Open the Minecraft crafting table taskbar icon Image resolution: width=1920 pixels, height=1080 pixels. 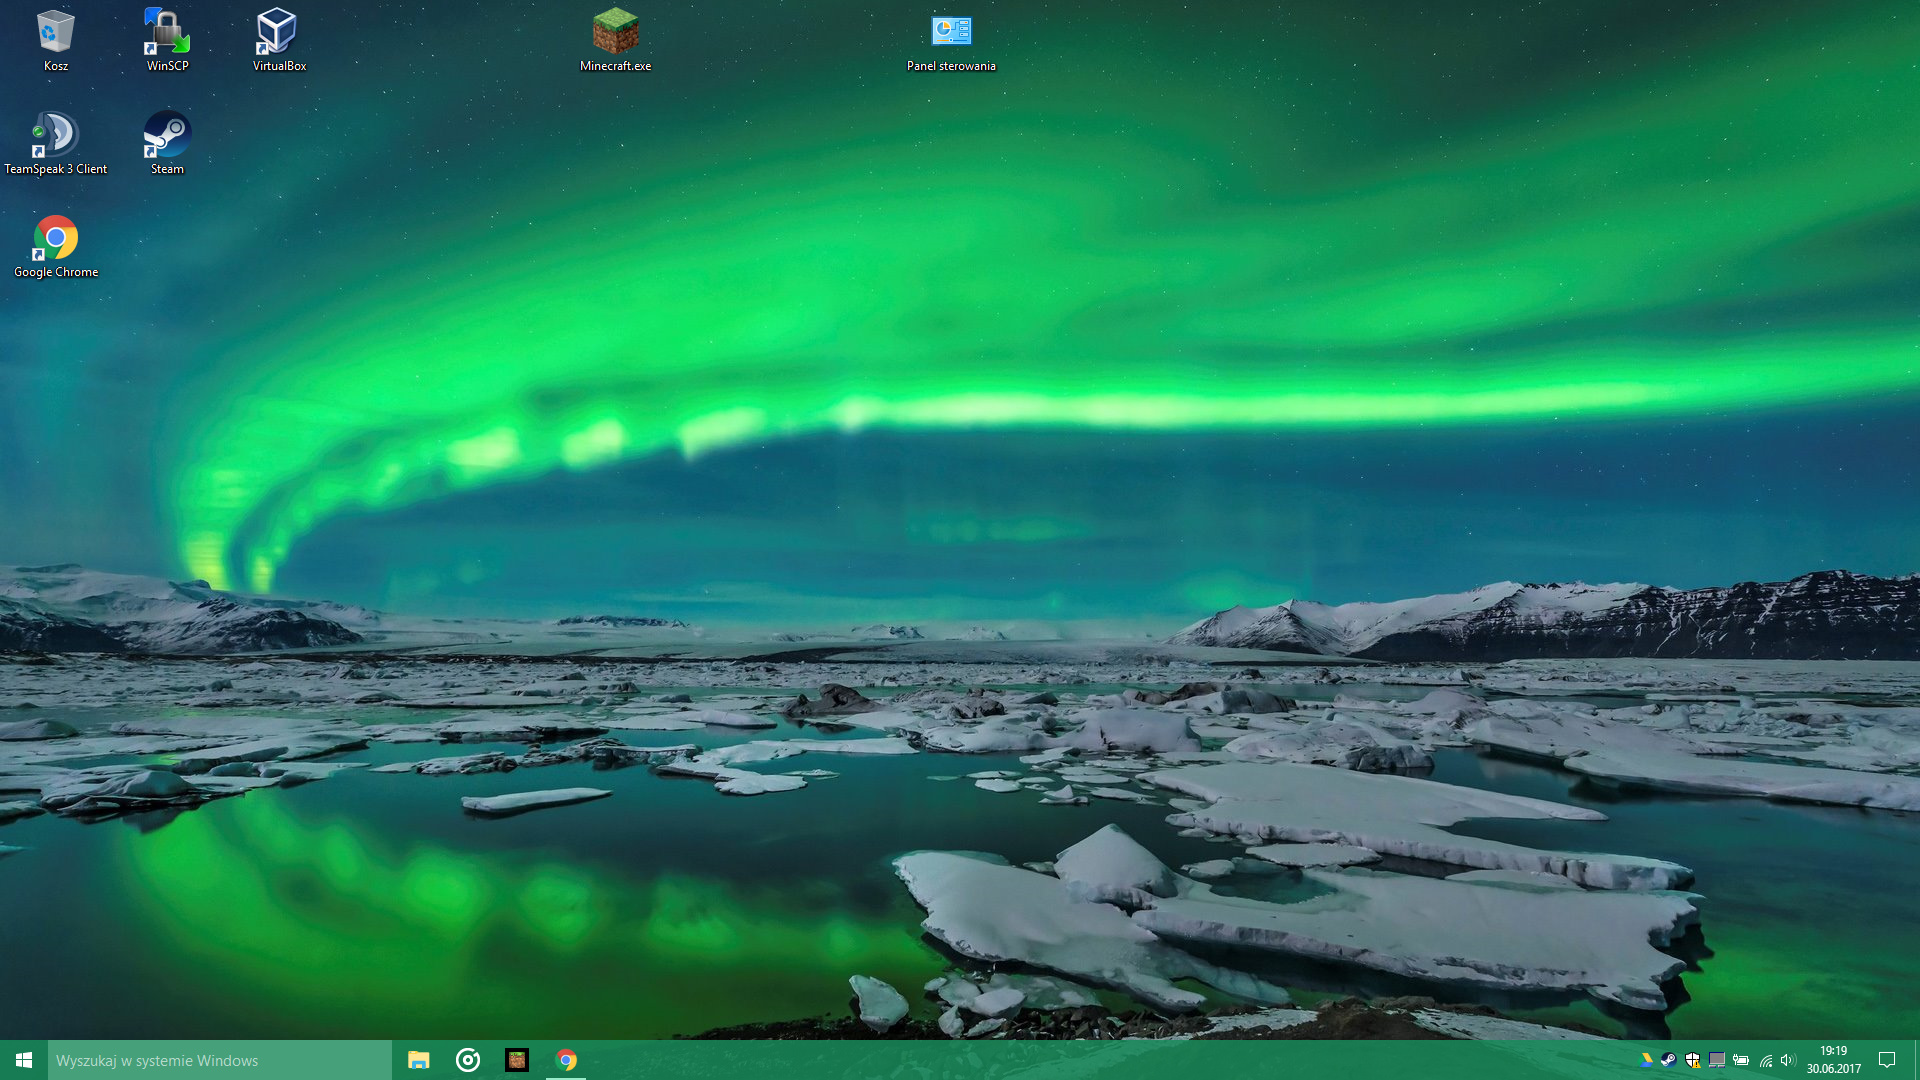tap(517, 1060)
